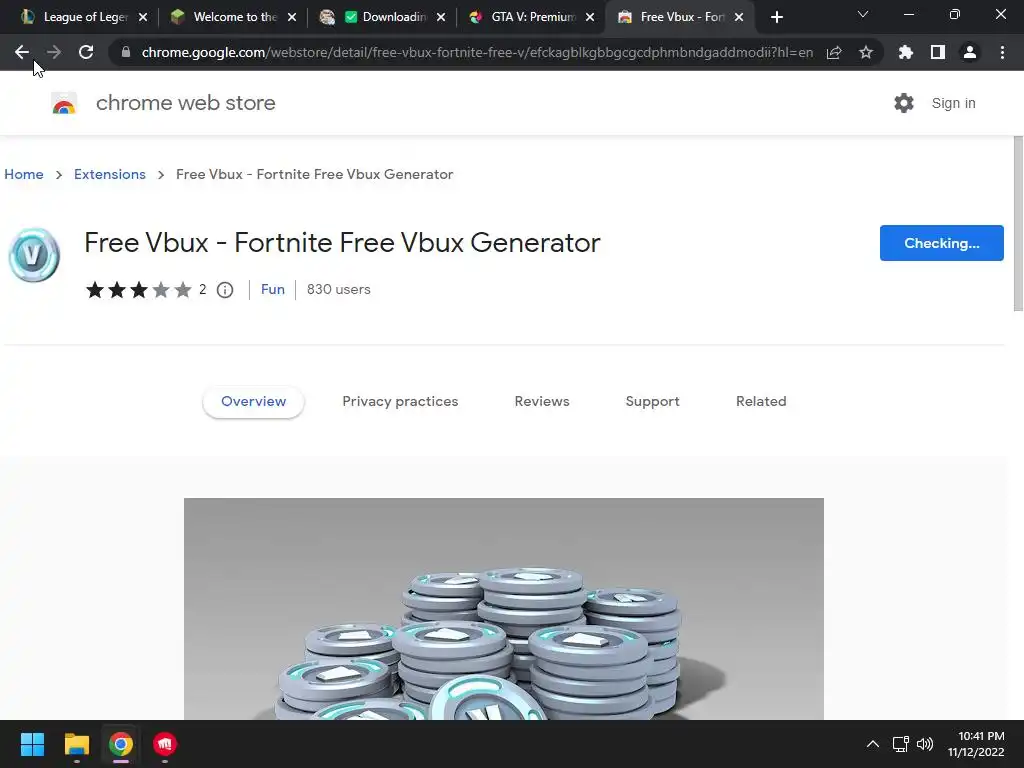This screenshot has width=1024, height=768.
Task: Close the League of Legends tab
Action: 143,17
